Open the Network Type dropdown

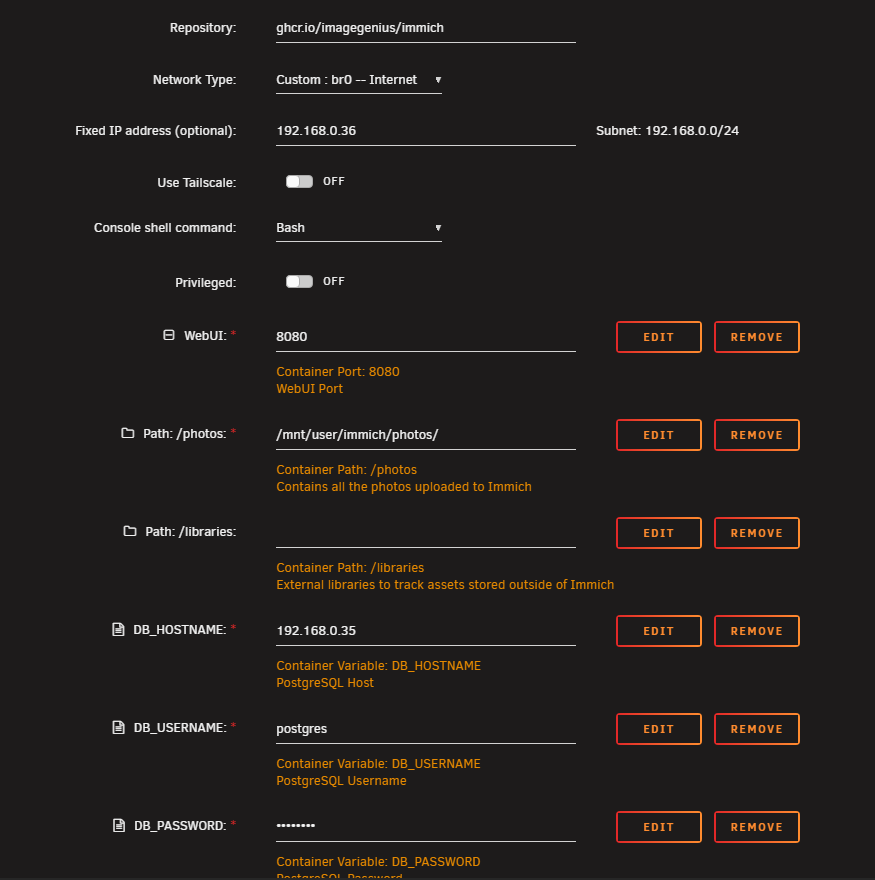coord(359,80)
